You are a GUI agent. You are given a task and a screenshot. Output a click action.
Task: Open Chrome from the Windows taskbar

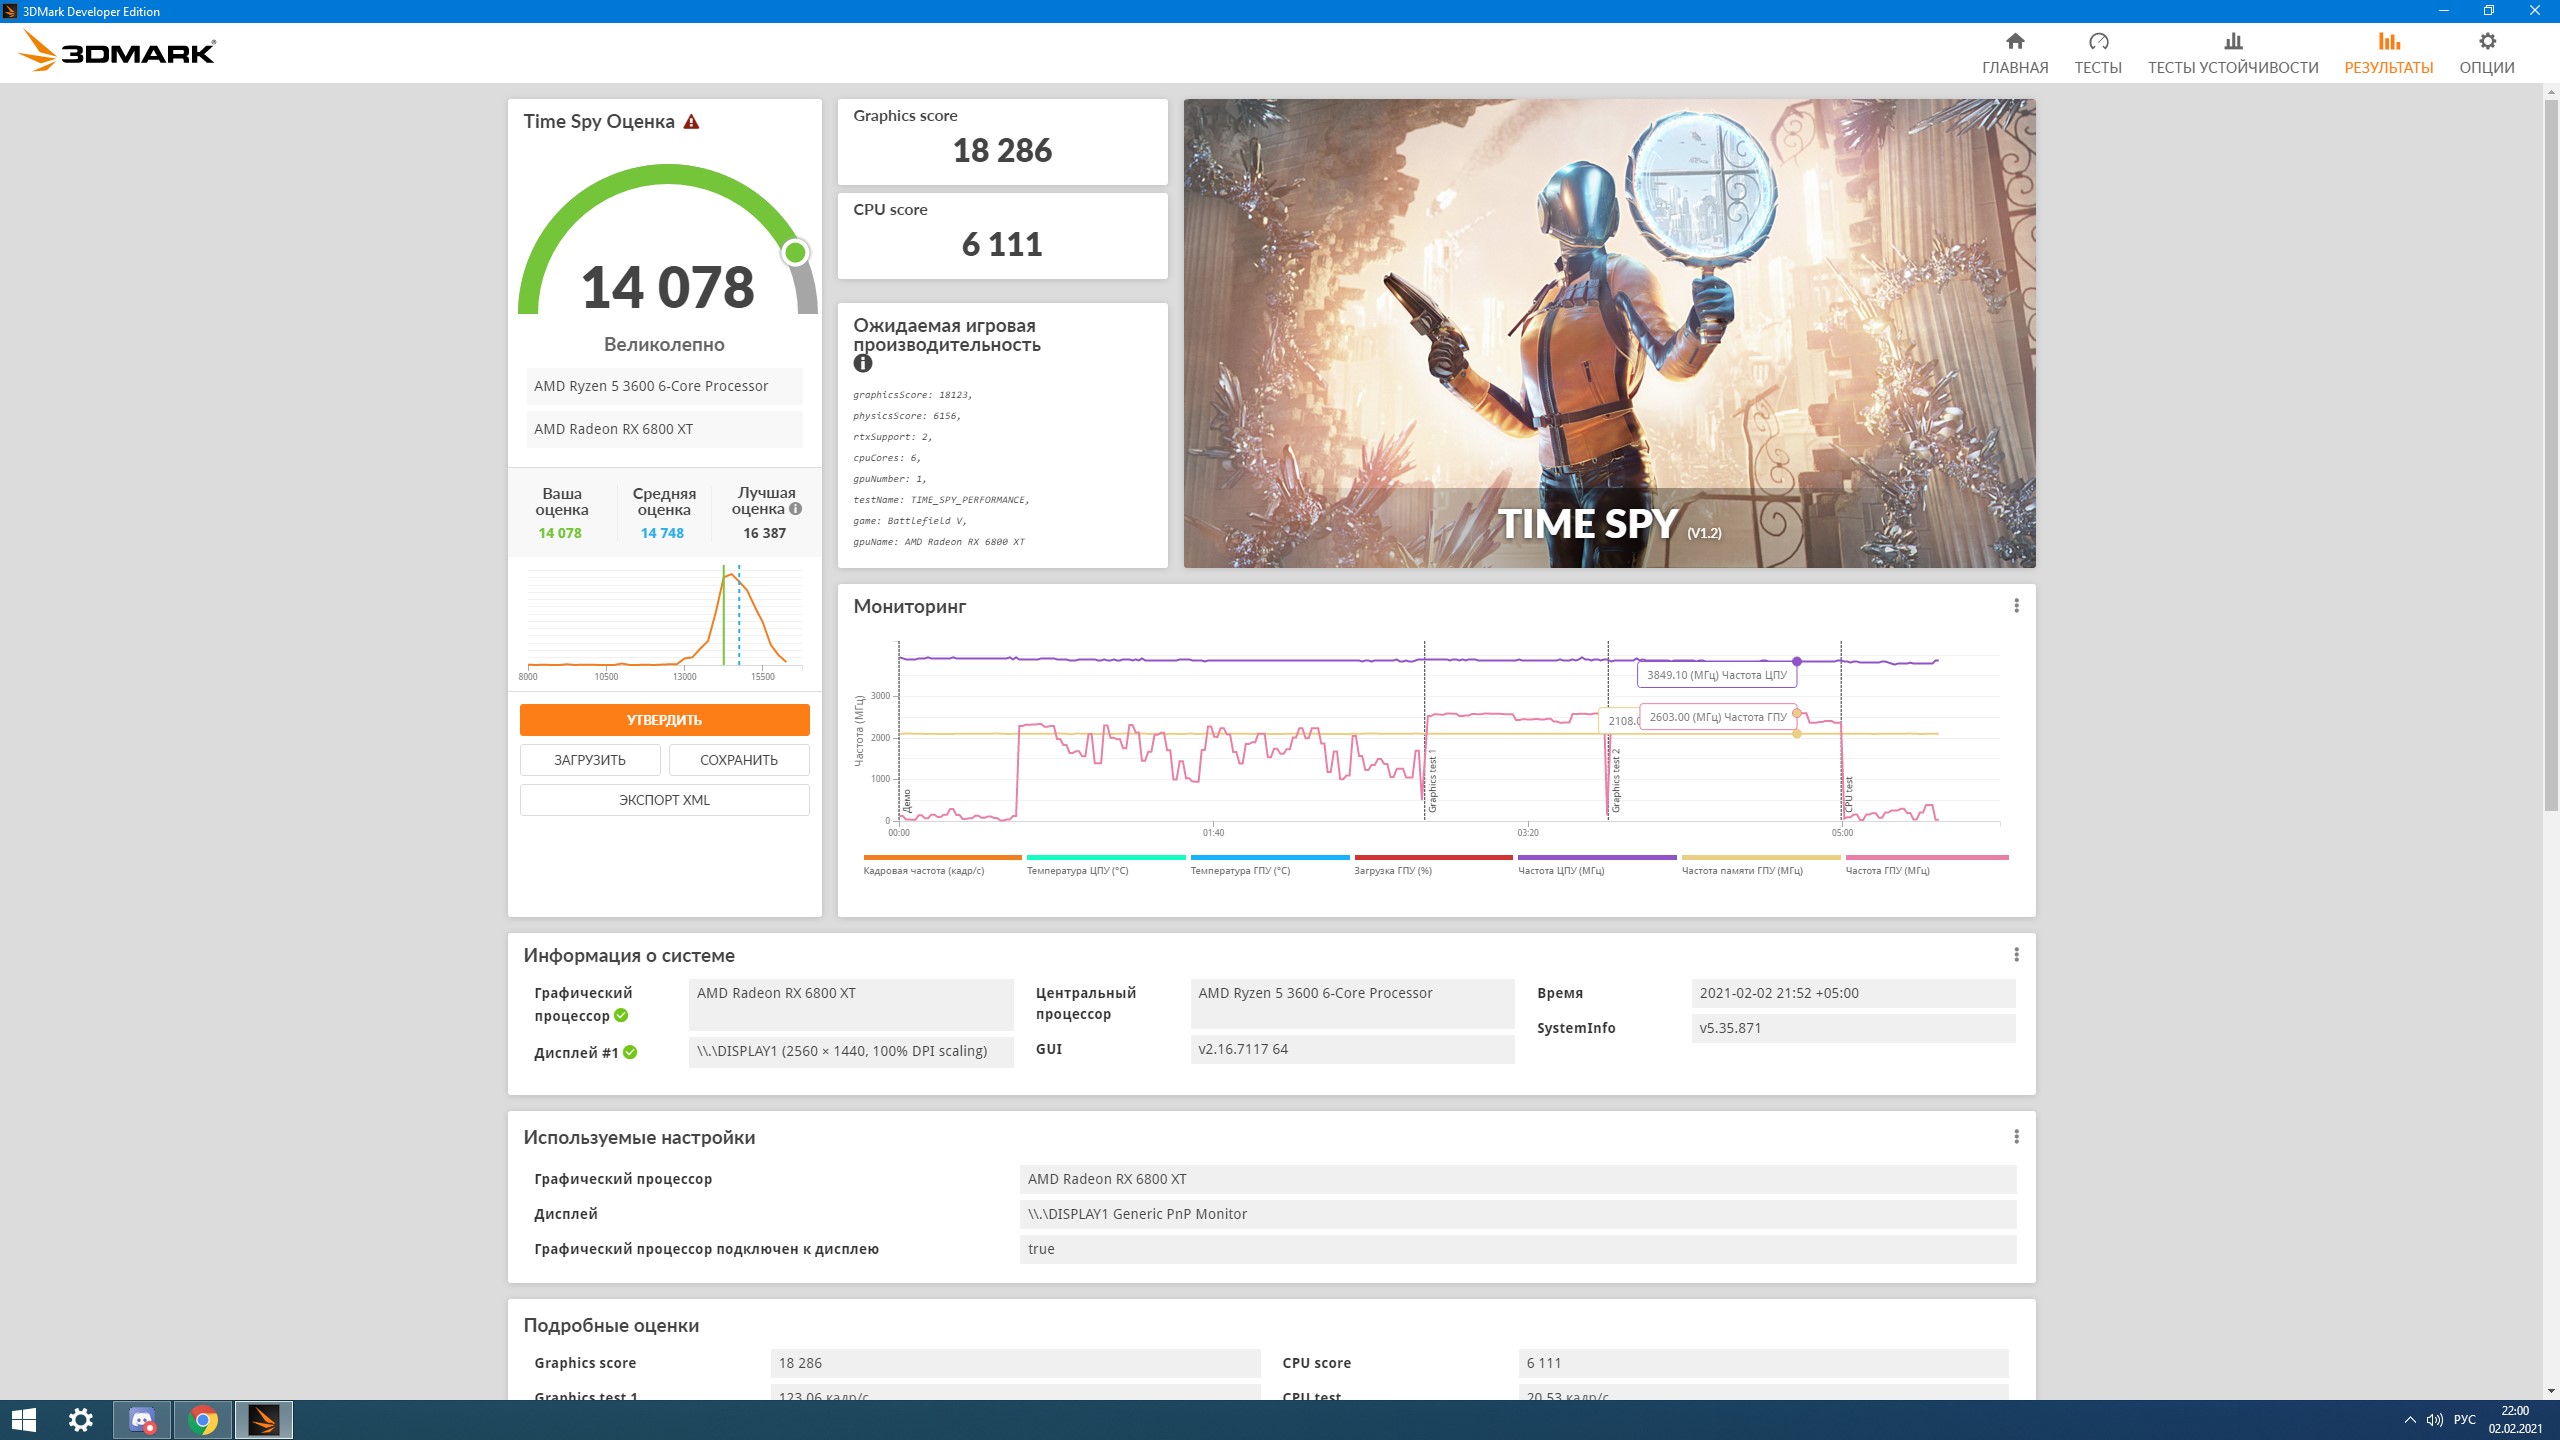coord(203,1420)
